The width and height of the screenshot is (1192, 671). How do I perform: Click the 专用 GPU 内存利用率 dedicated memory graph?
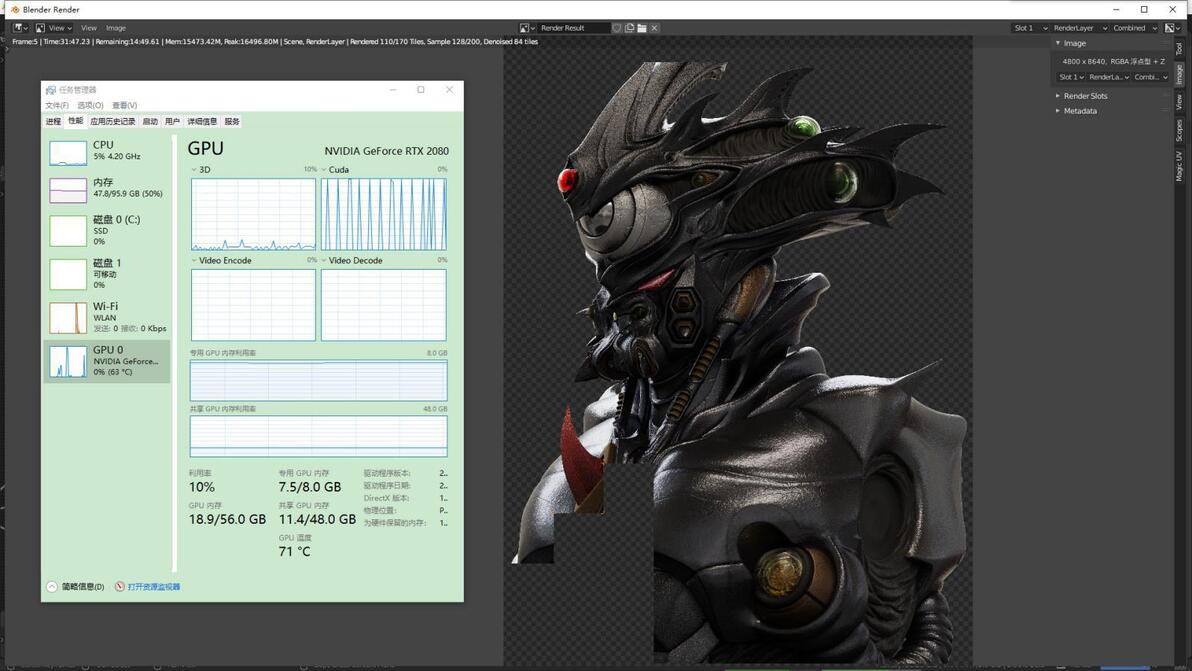point(319,381)
